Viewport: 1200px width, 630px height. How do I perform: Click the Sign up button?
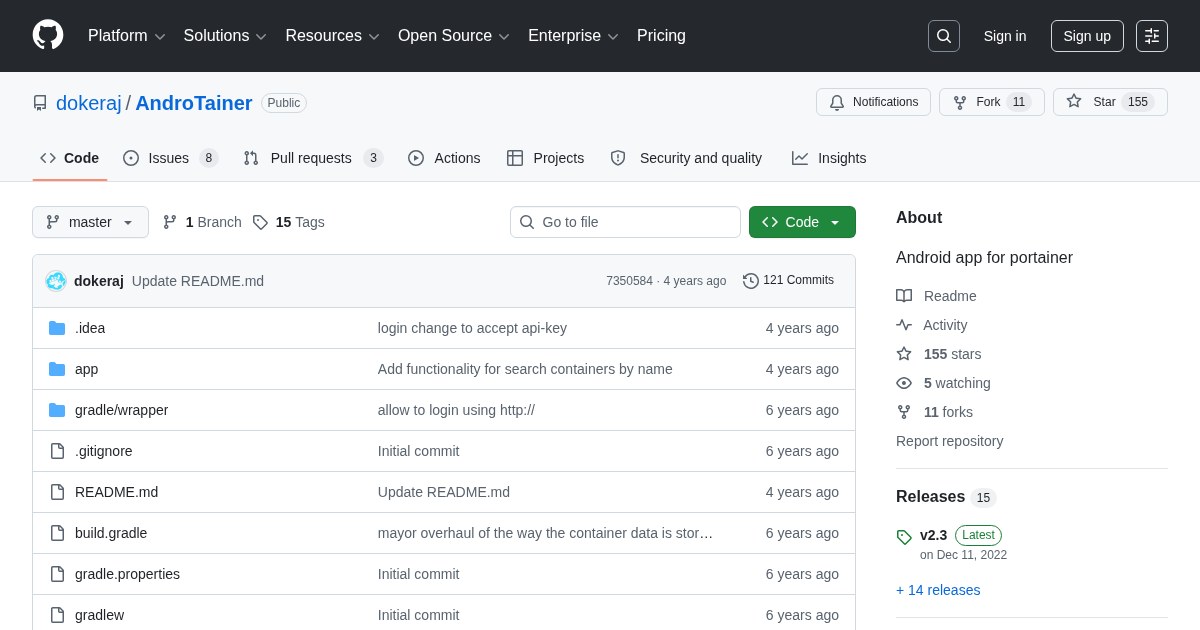(1087, 36)
